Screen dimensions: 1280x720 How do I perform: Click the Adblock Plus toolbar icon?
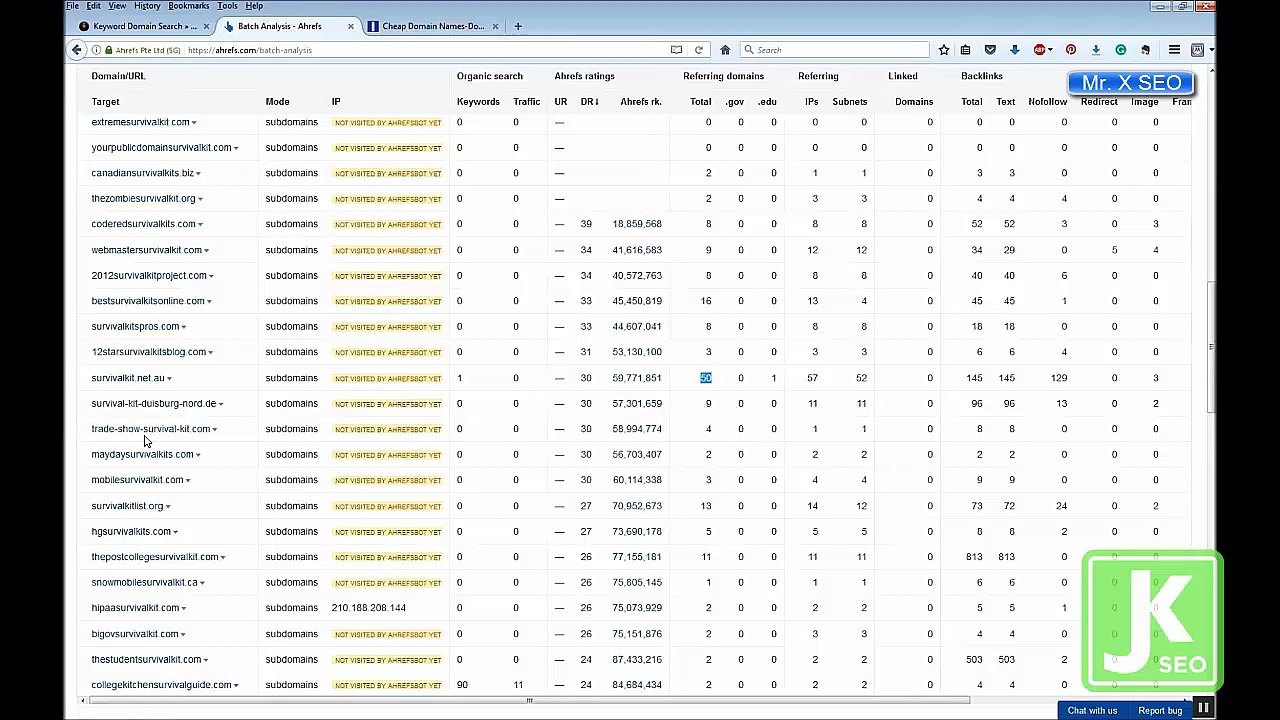coord(1040,50)
